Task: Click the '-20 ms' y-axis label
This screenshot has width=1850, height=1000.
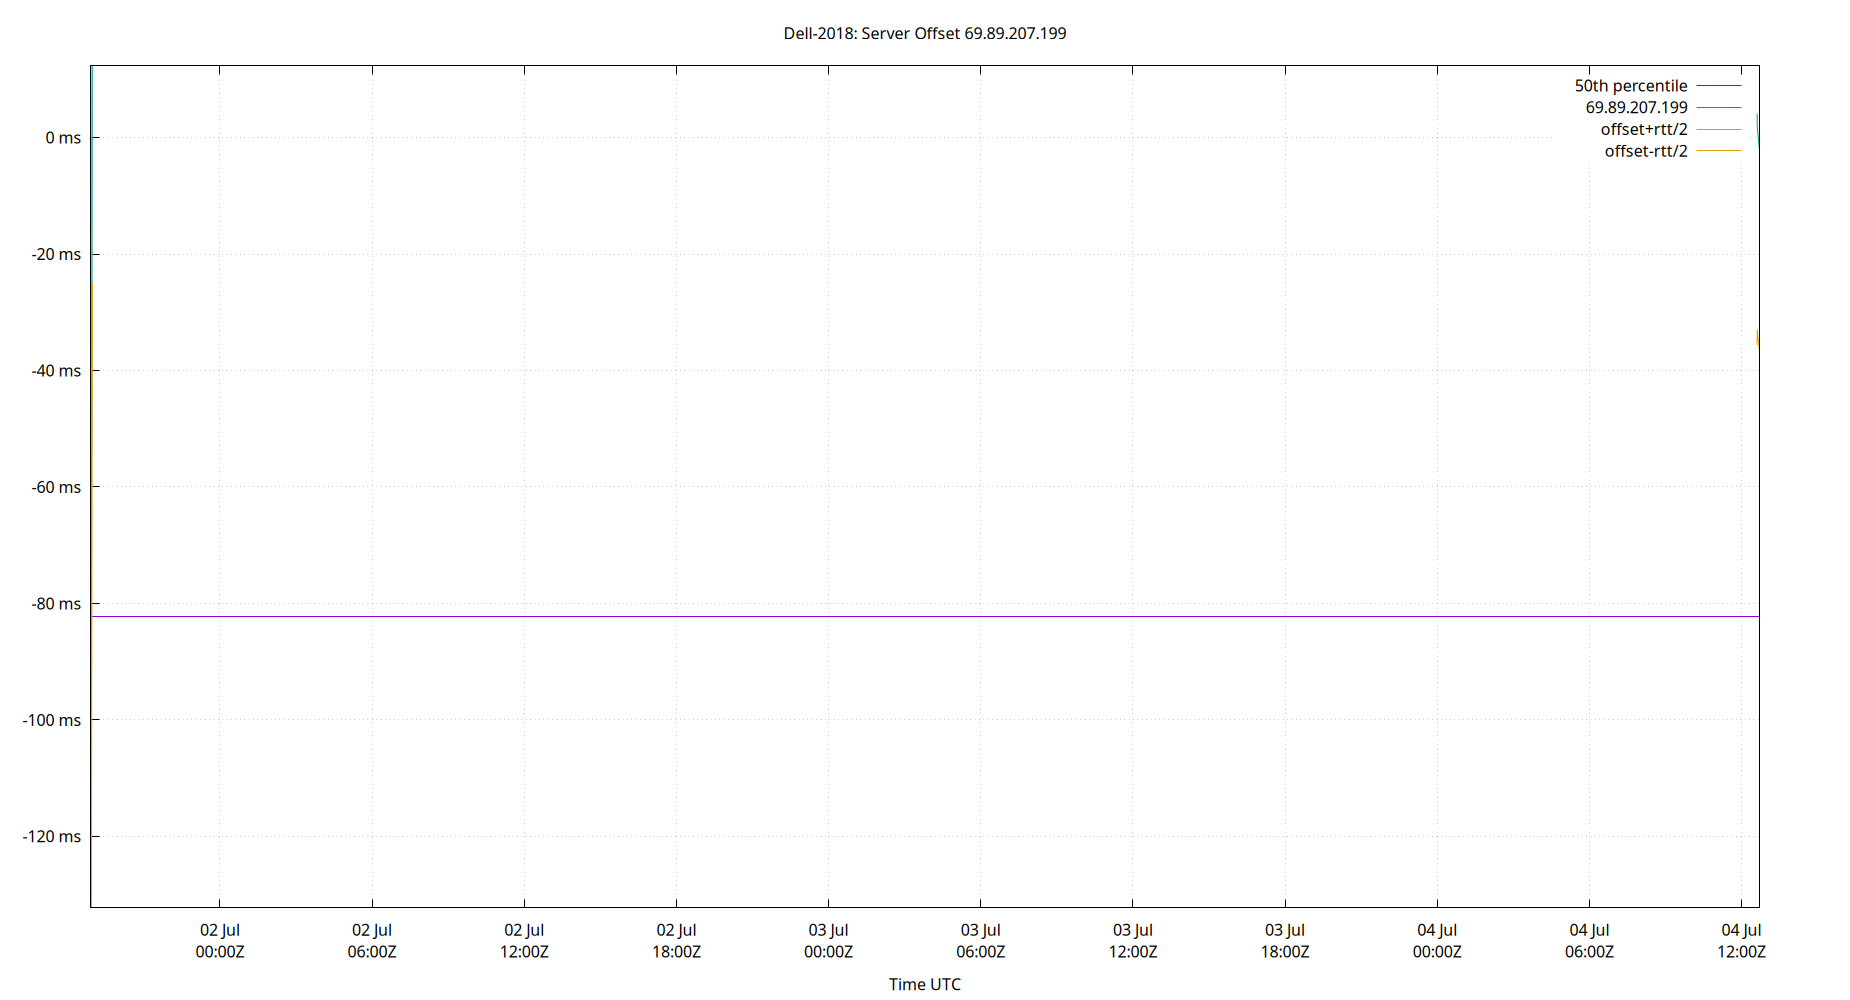Action: point(56,254)
